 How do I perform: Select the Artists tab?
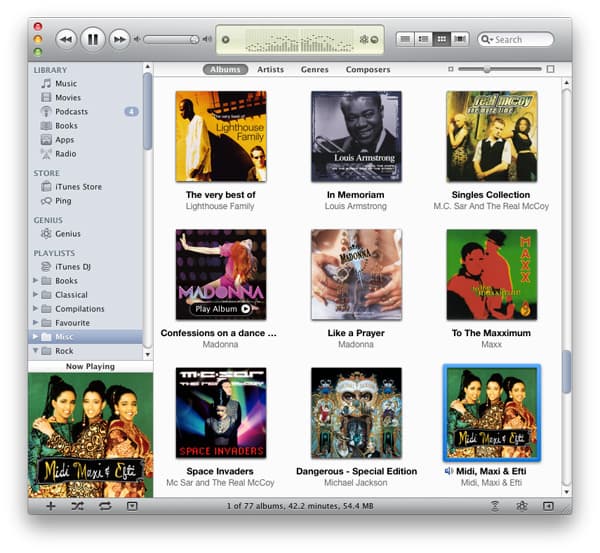(x=271, y=70)
